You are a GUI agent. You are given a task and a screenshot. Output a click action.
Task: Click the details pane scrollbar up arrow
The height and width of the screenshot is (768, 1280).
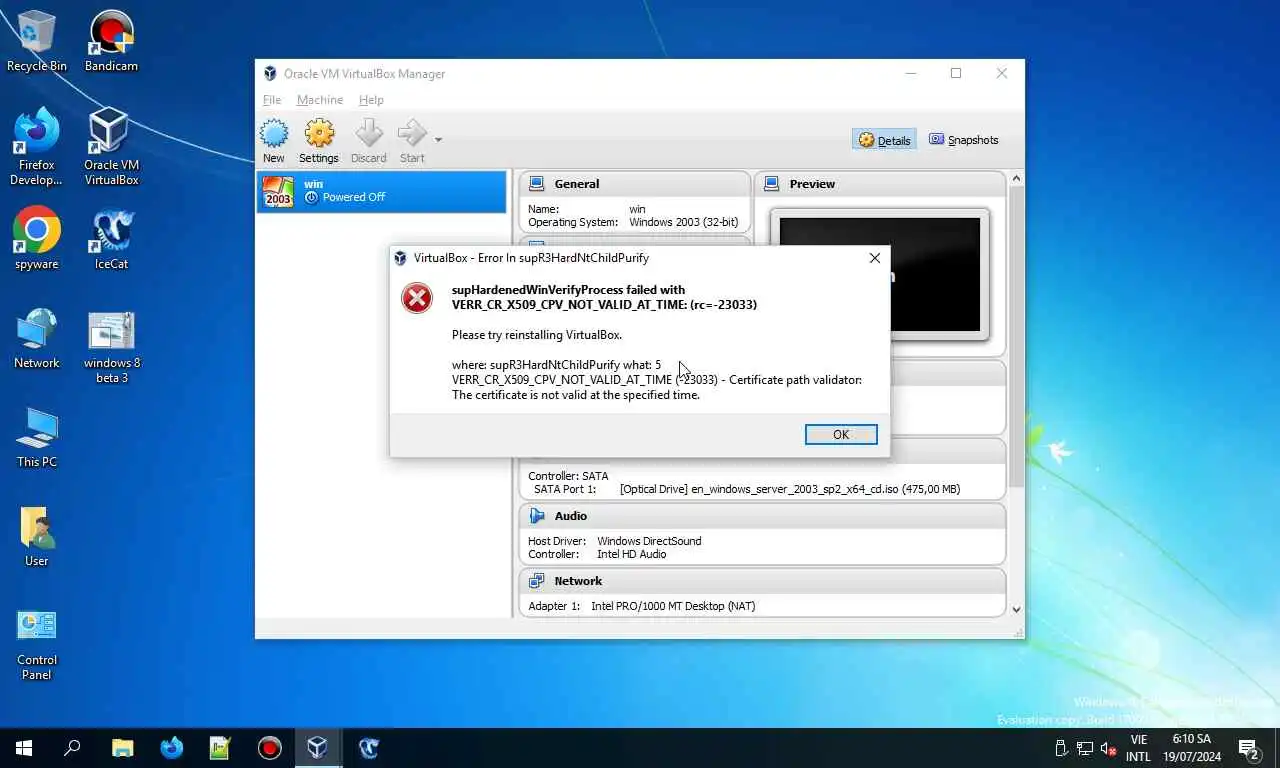[1016, 179]
